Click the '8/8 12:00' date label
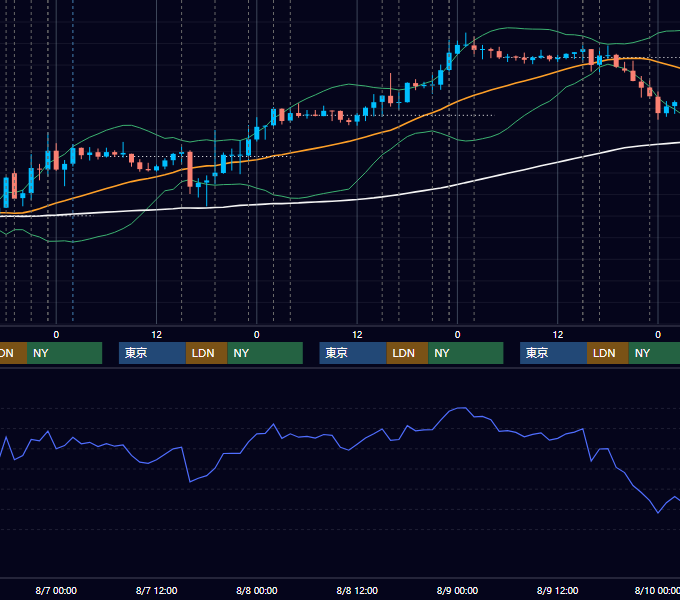The width and height of the screenshot is (680, 600). pos(357,590)
